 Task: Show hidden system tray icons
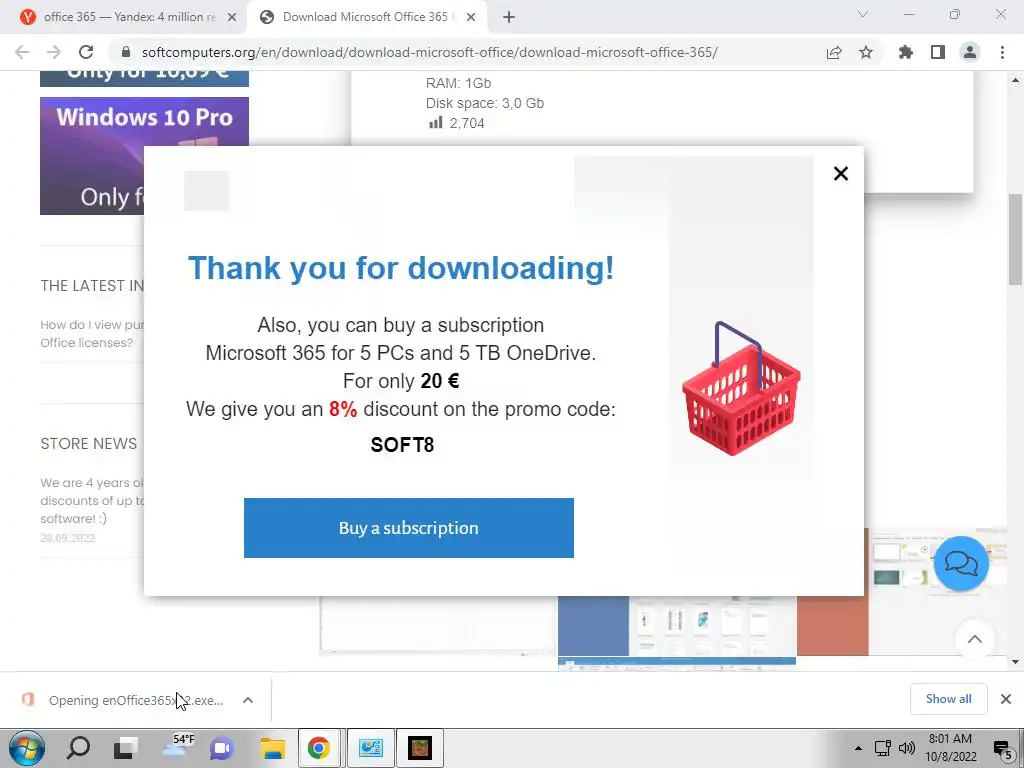click(x=858, y=748)
